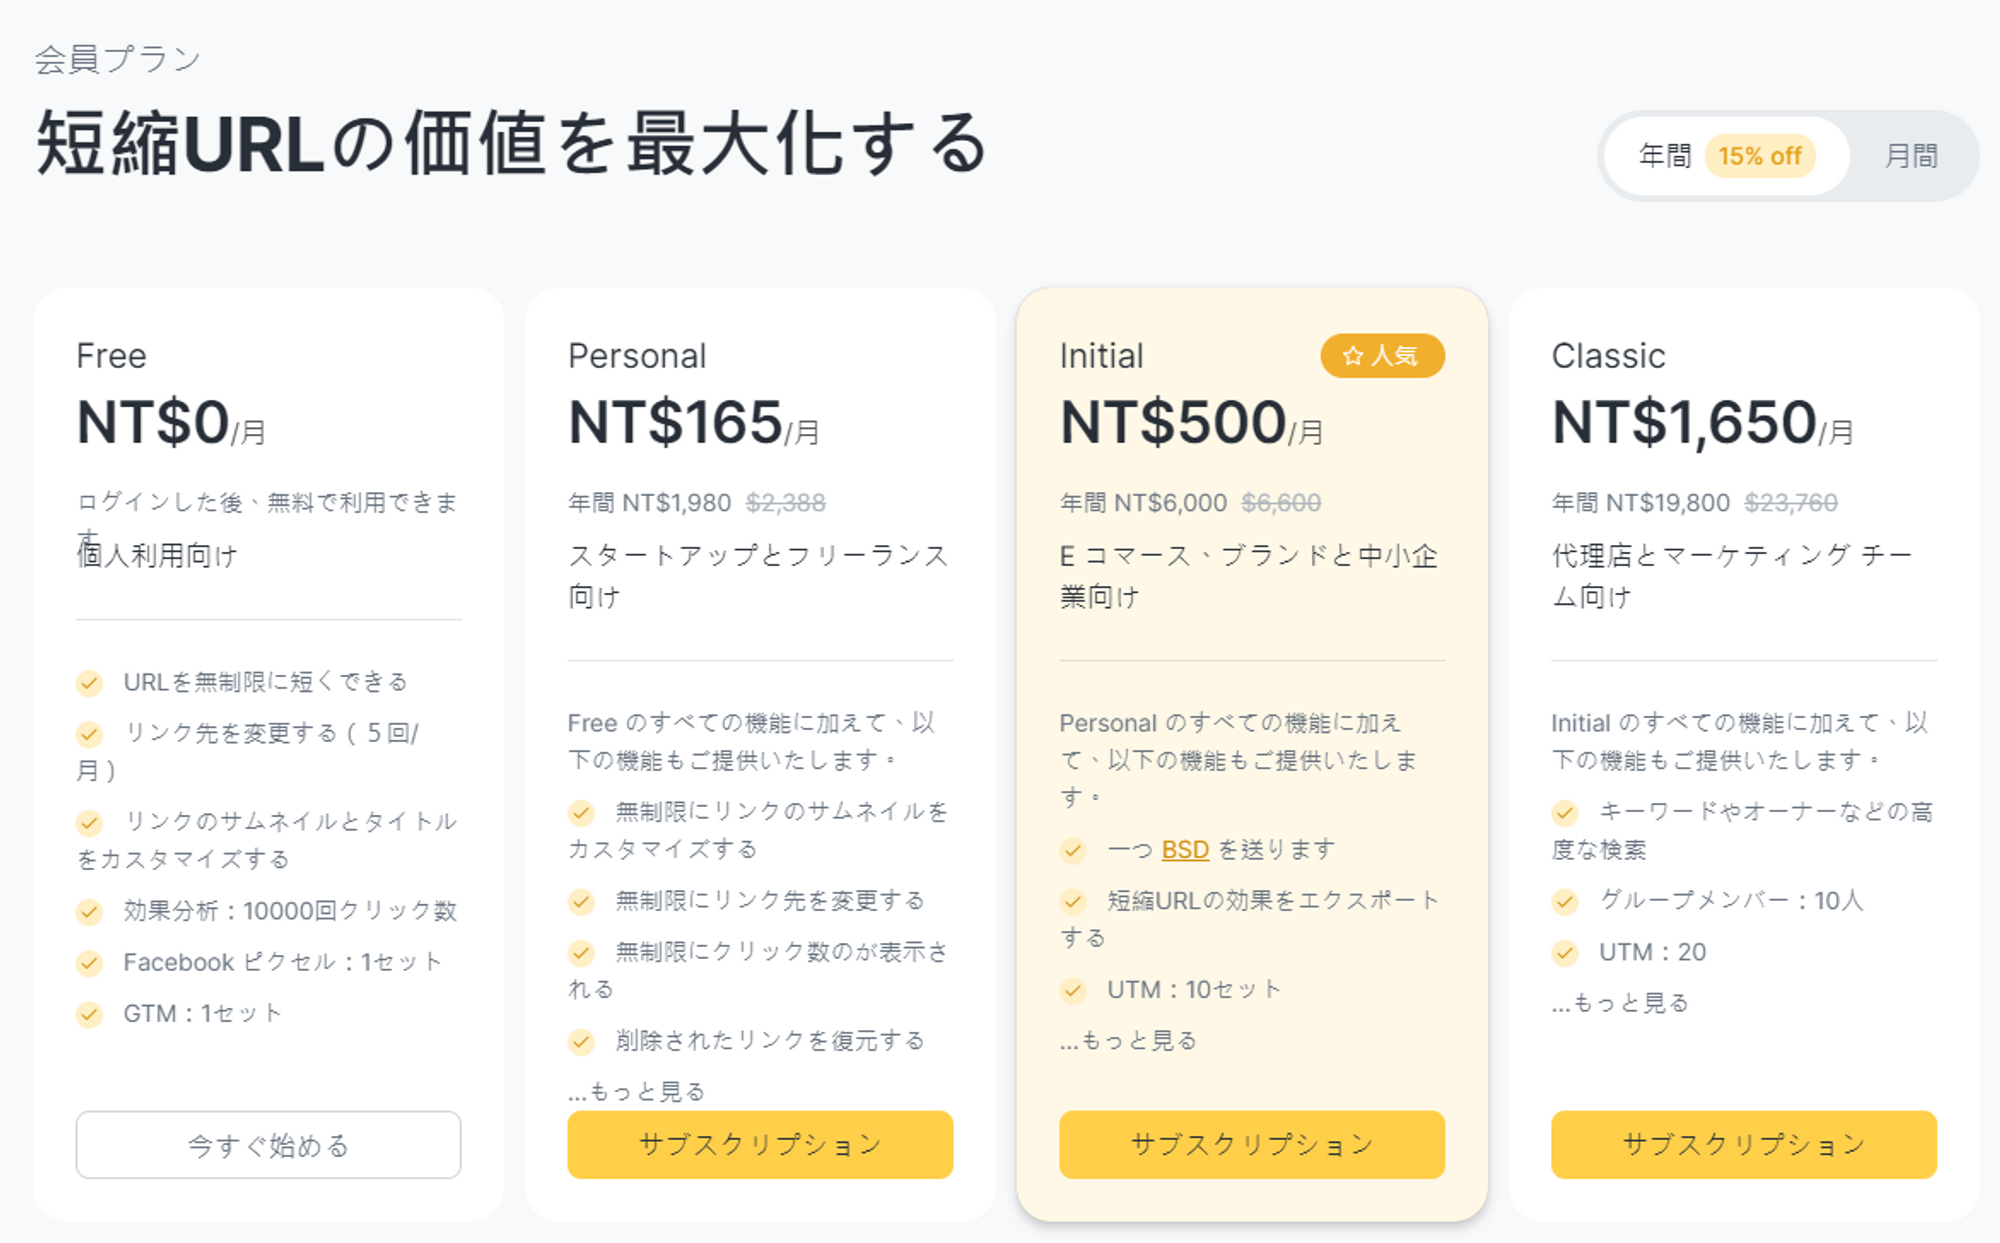Subscribe to the Classic plan
This screenshot has height=1243, width=2000.
pos(1744,1145)
